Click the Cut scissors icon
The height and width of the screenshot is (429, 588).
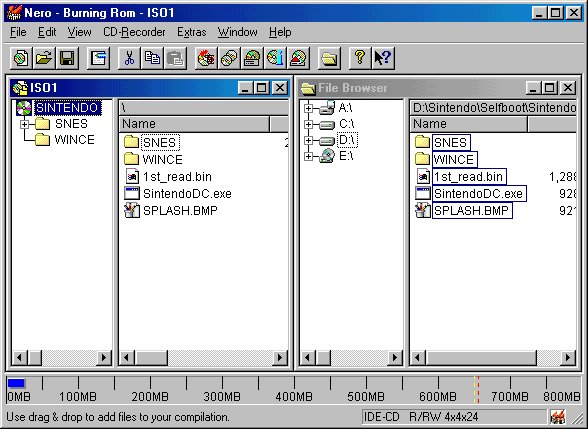129,58
